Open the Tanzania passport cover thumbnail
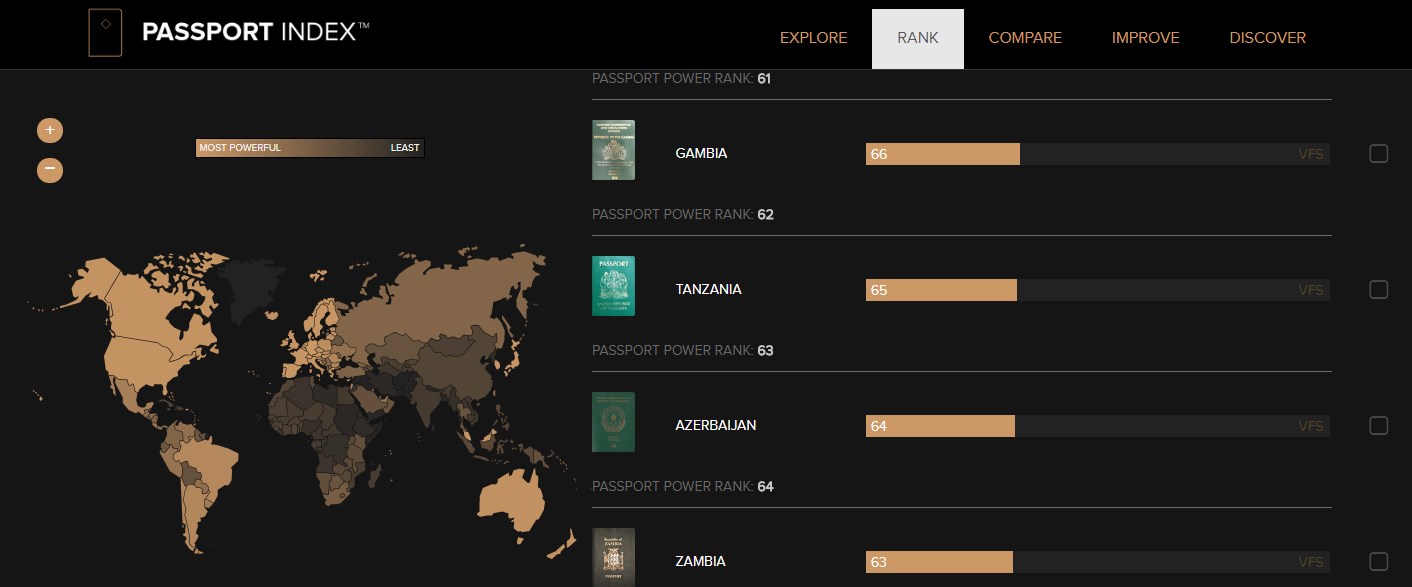 tap(613, 286)
